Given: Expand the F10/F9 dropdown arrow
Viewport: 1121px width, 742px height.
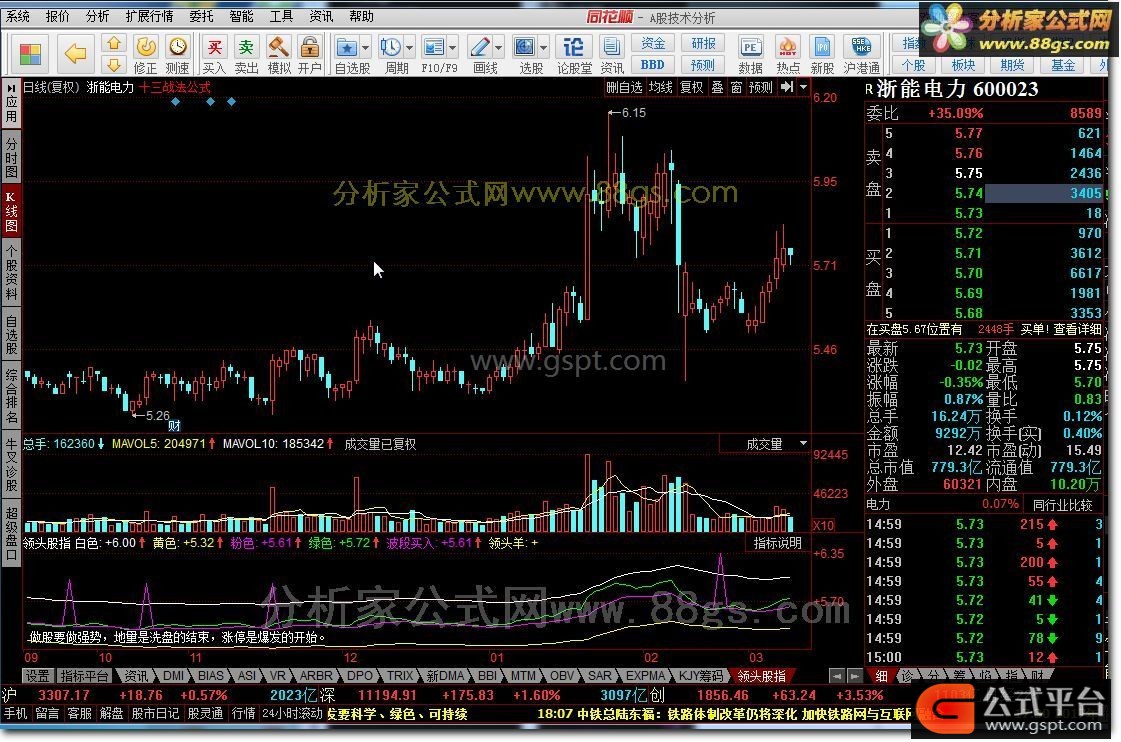Looking at the screenshot, I should pos(453,48).
